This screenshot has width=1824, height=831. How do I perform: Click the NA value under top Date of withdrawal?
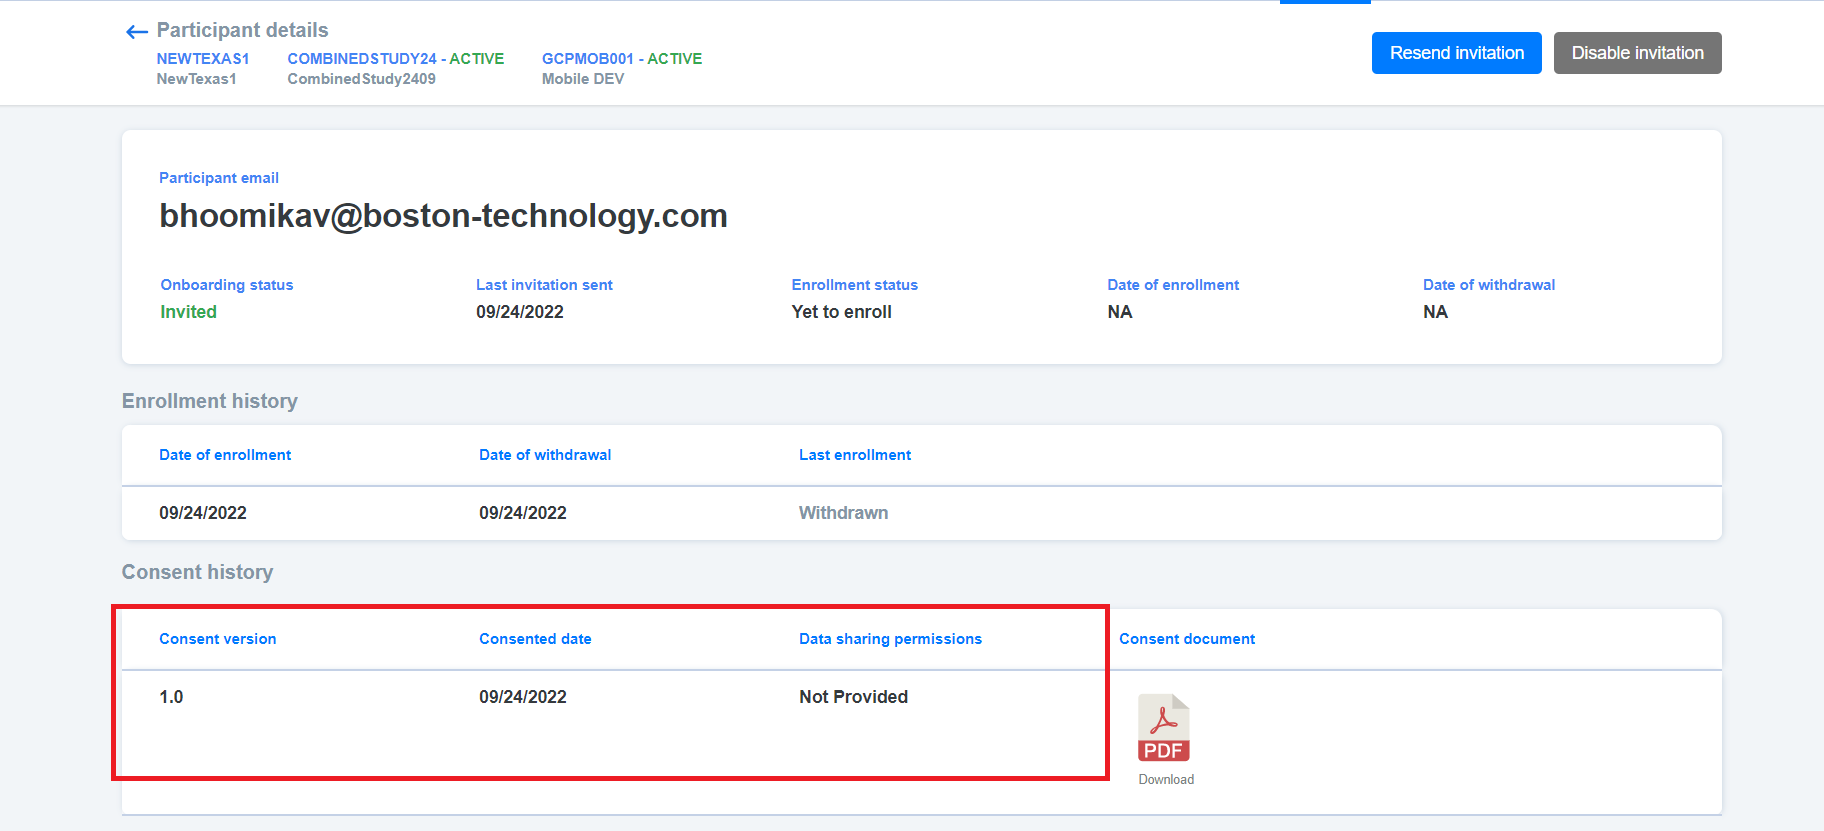pos(1435,312)
